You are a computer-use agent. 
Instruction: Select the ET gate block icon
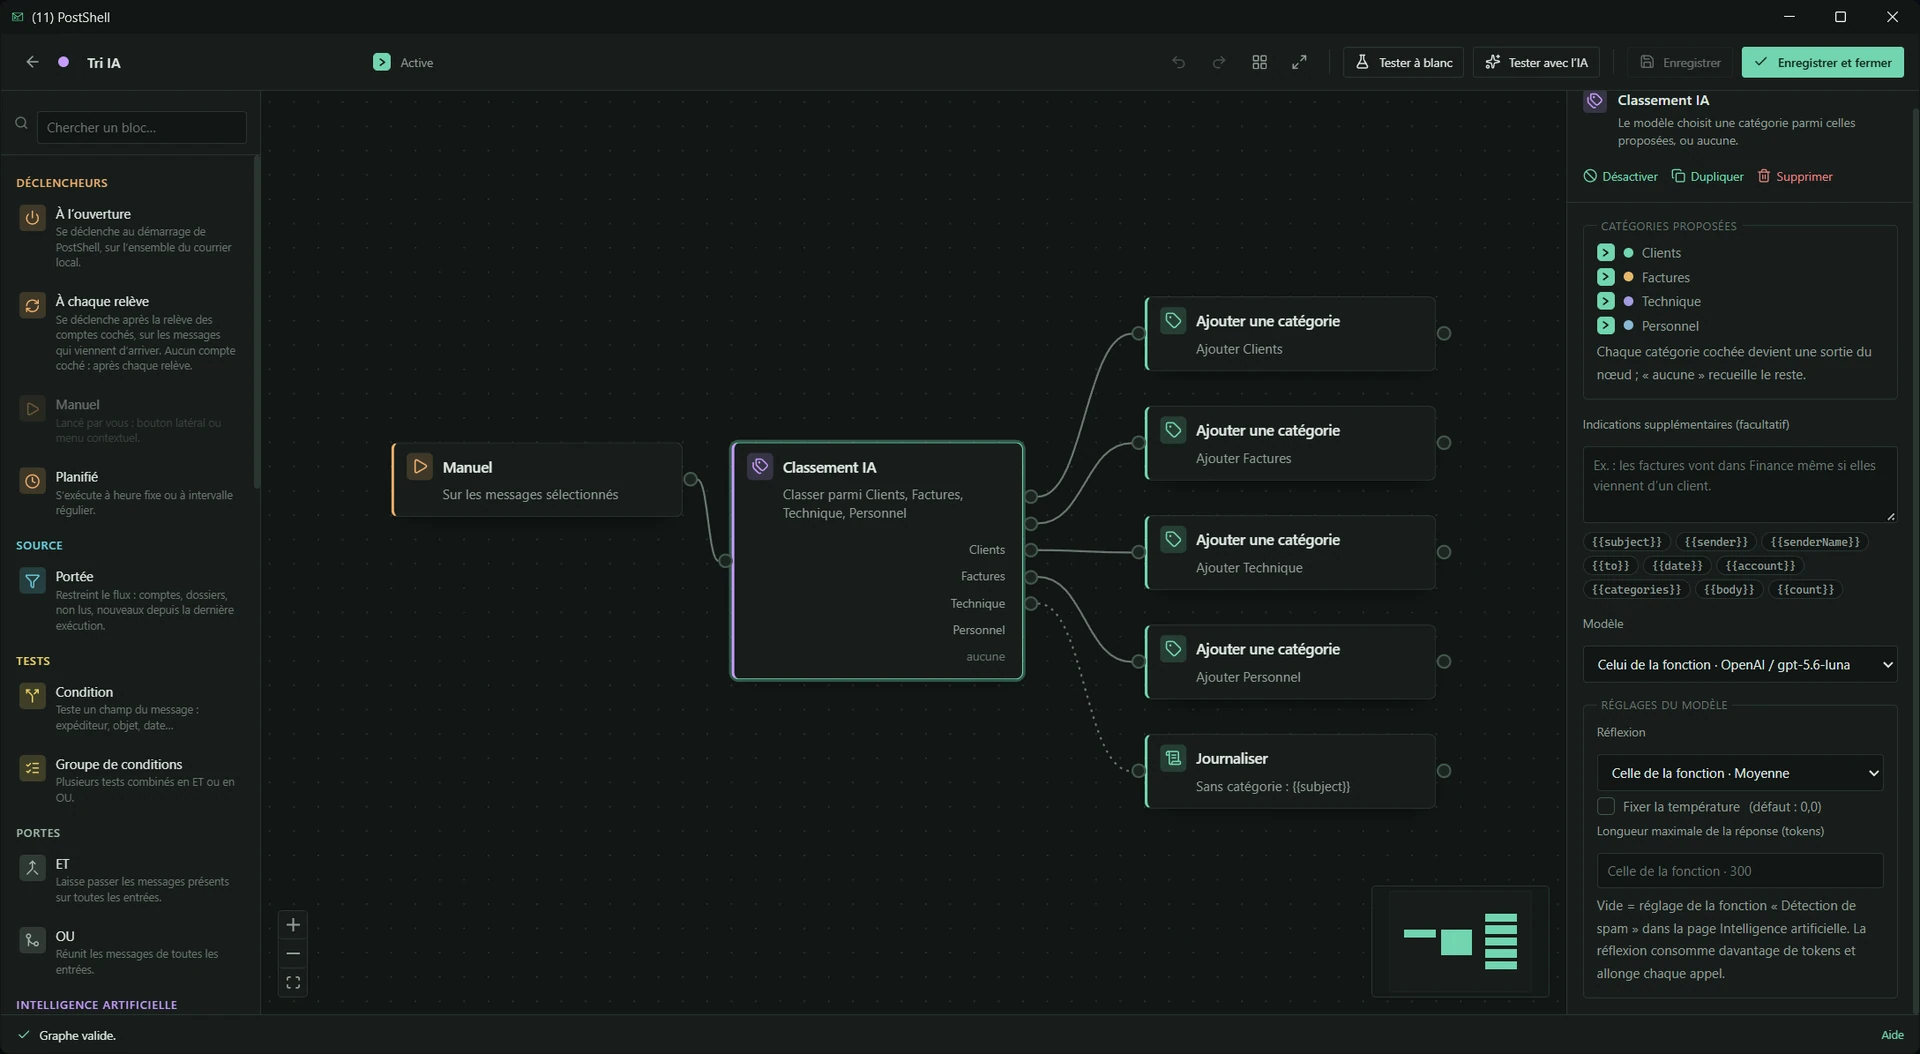tap(32, 867)
